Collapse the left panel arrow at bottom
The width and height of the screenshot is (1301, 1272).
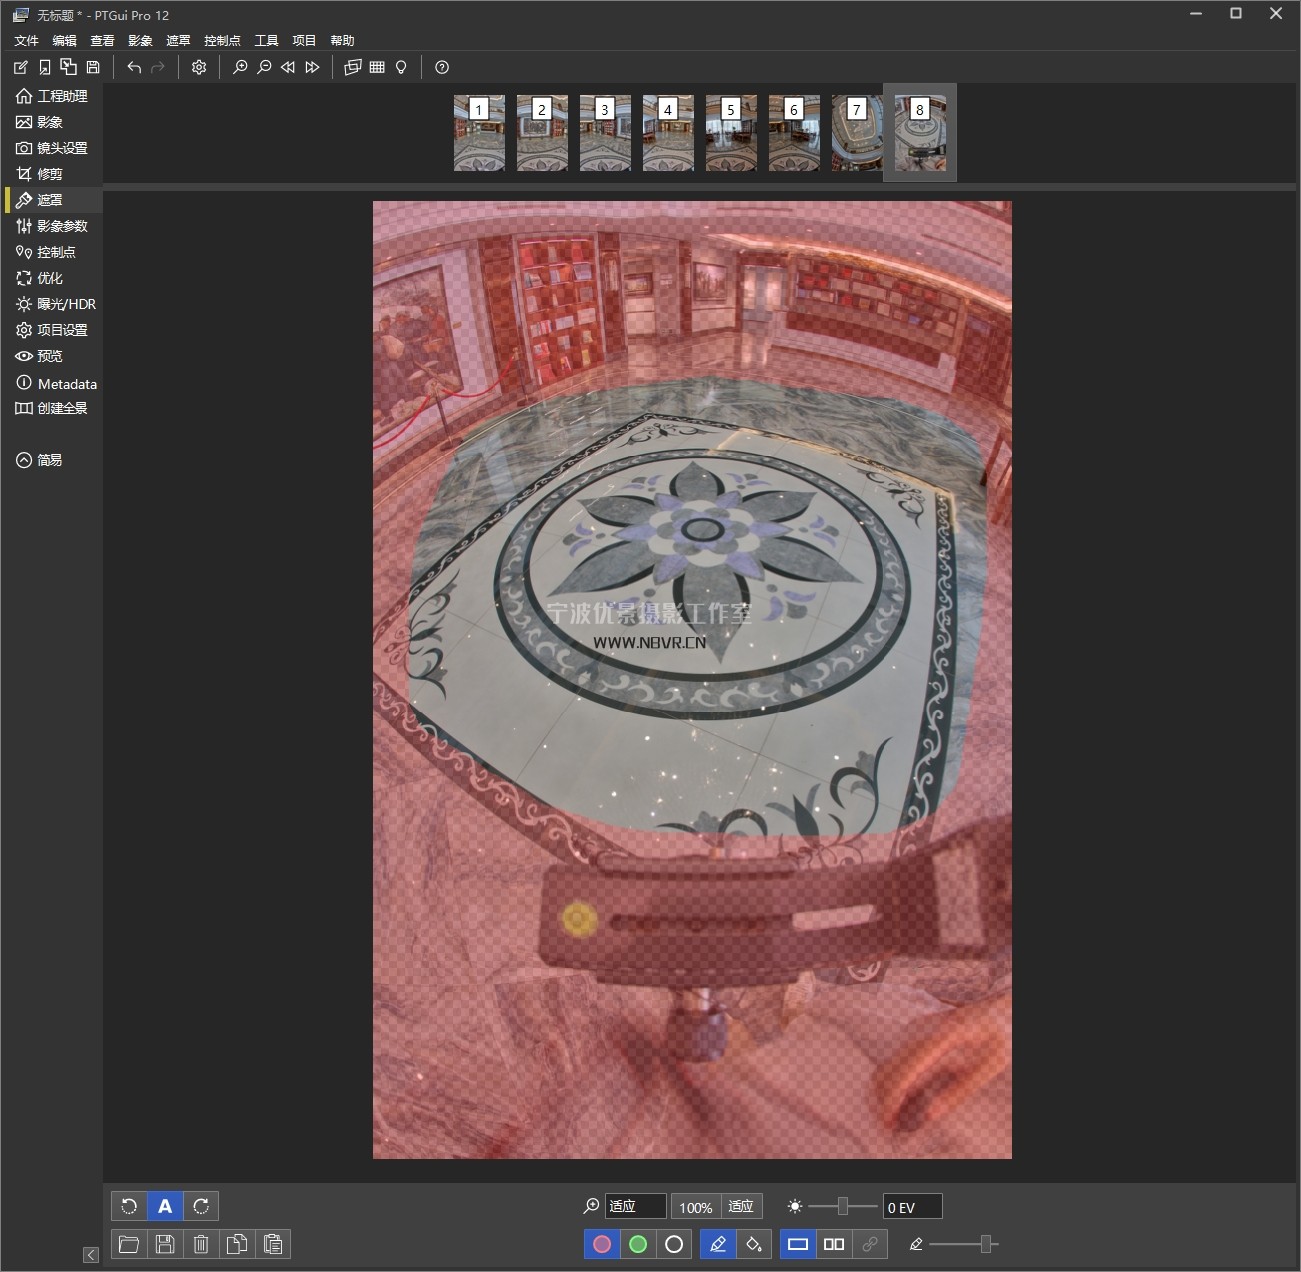tap(91, 1255)
